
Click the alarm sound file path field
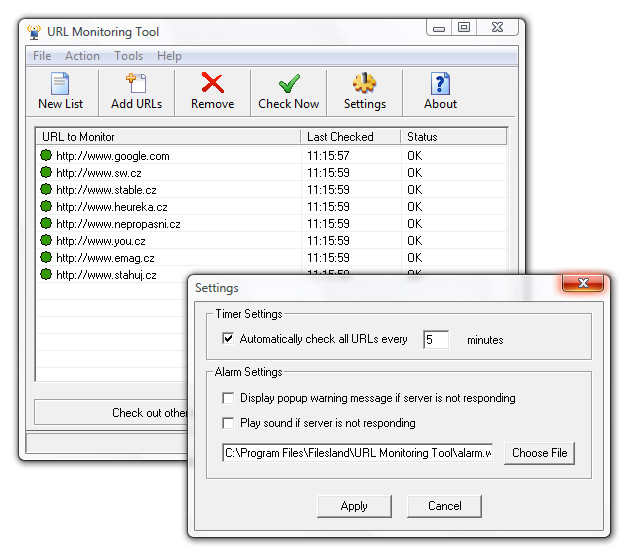point(358,453)
